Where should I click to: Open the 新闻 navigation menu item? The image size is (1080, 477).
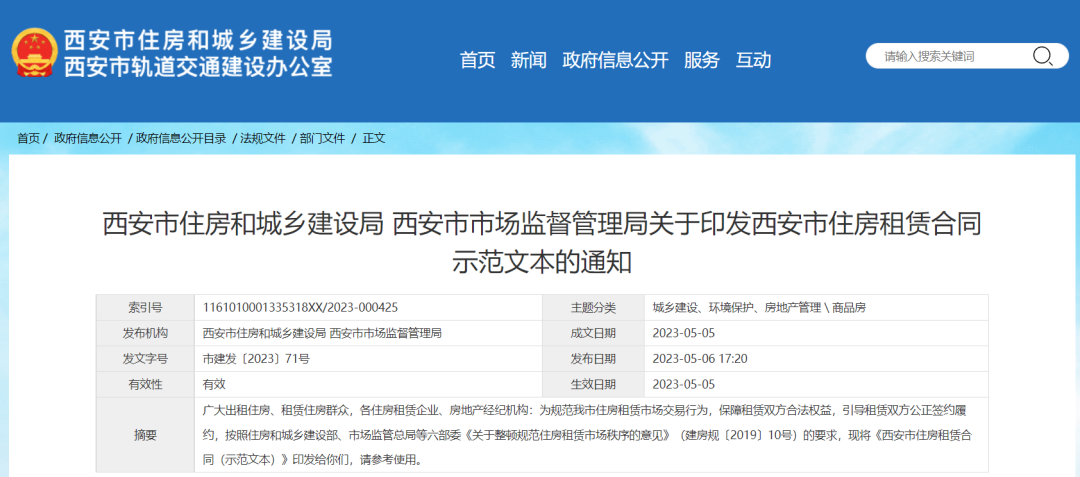[528, 60]
